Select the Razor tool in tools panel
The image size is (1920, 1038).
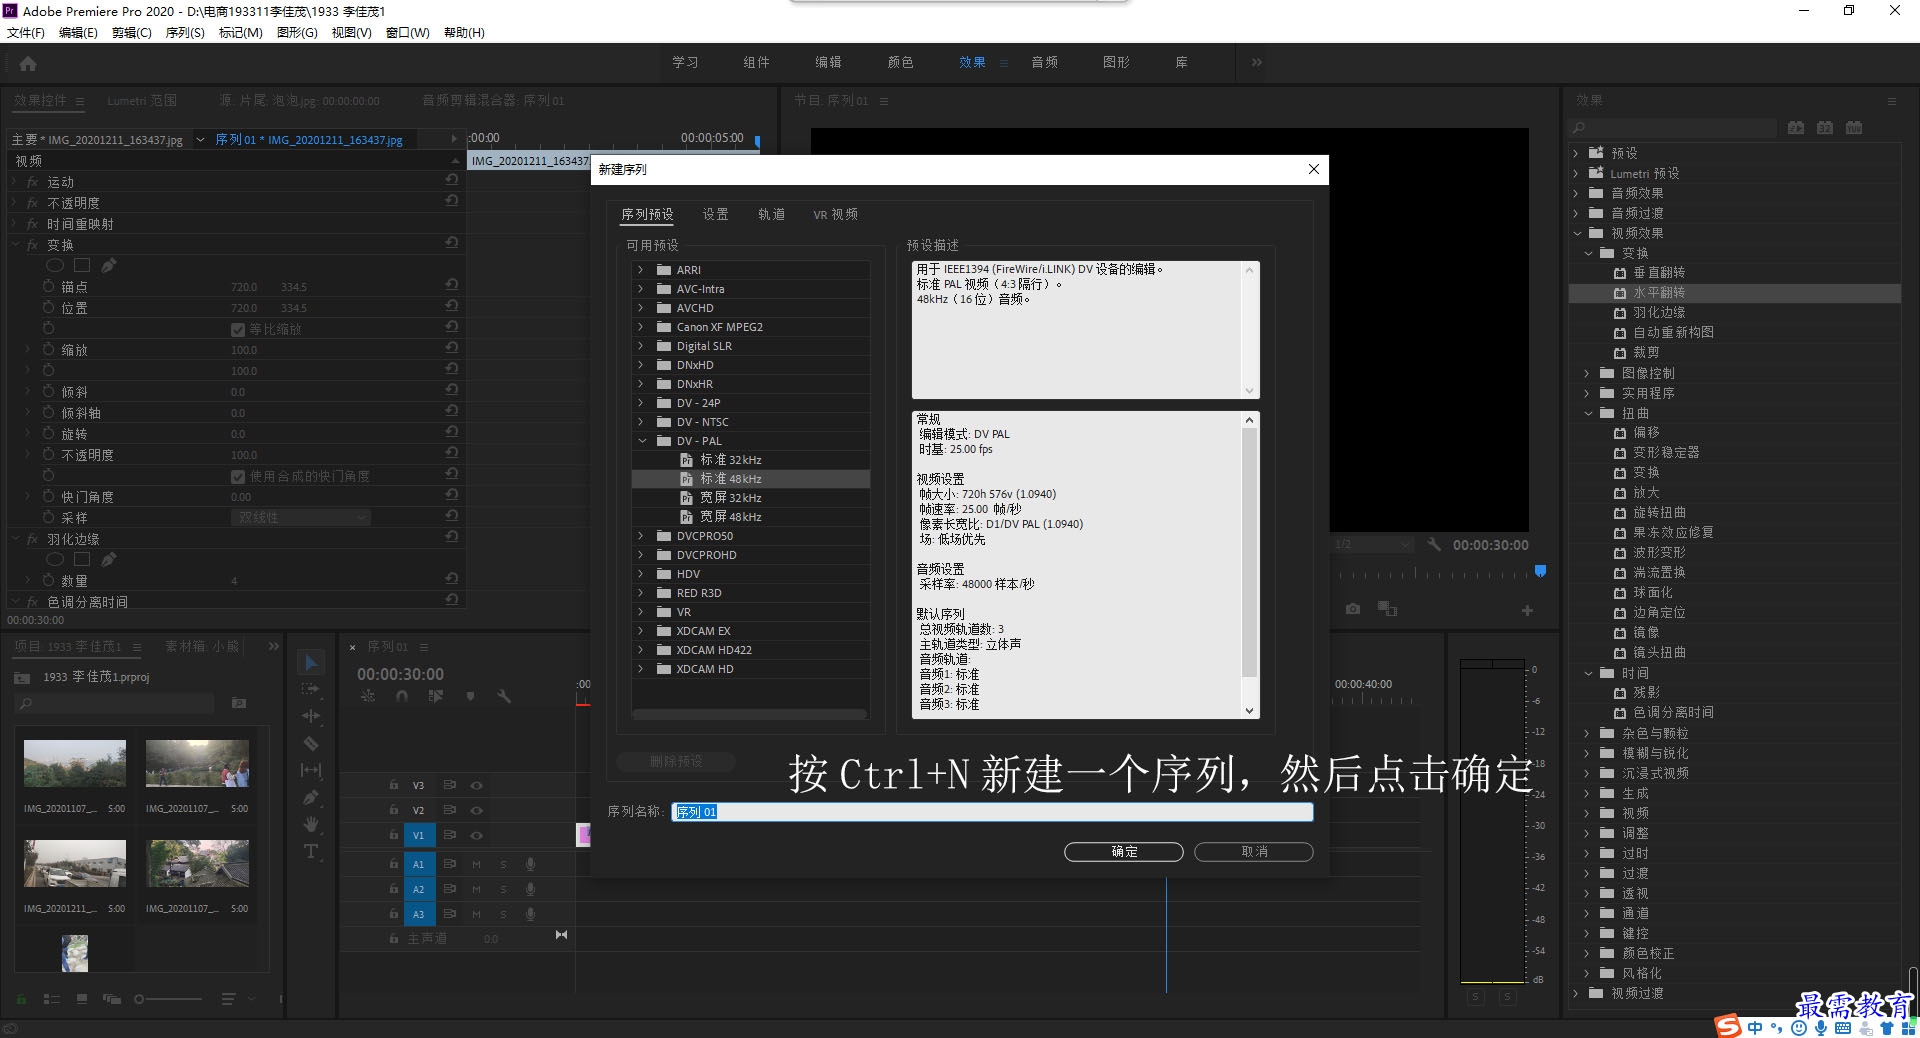tap(311, 743)
